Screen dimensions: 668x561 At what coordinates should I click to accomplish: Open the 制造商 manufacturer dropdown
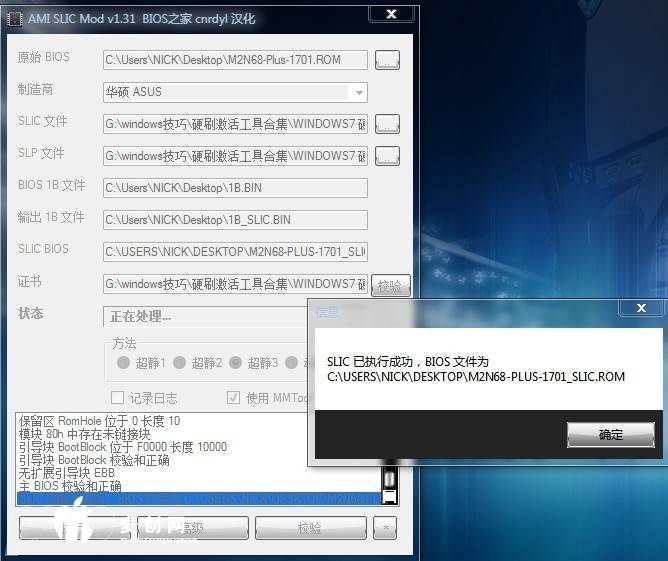click(359, 92)
